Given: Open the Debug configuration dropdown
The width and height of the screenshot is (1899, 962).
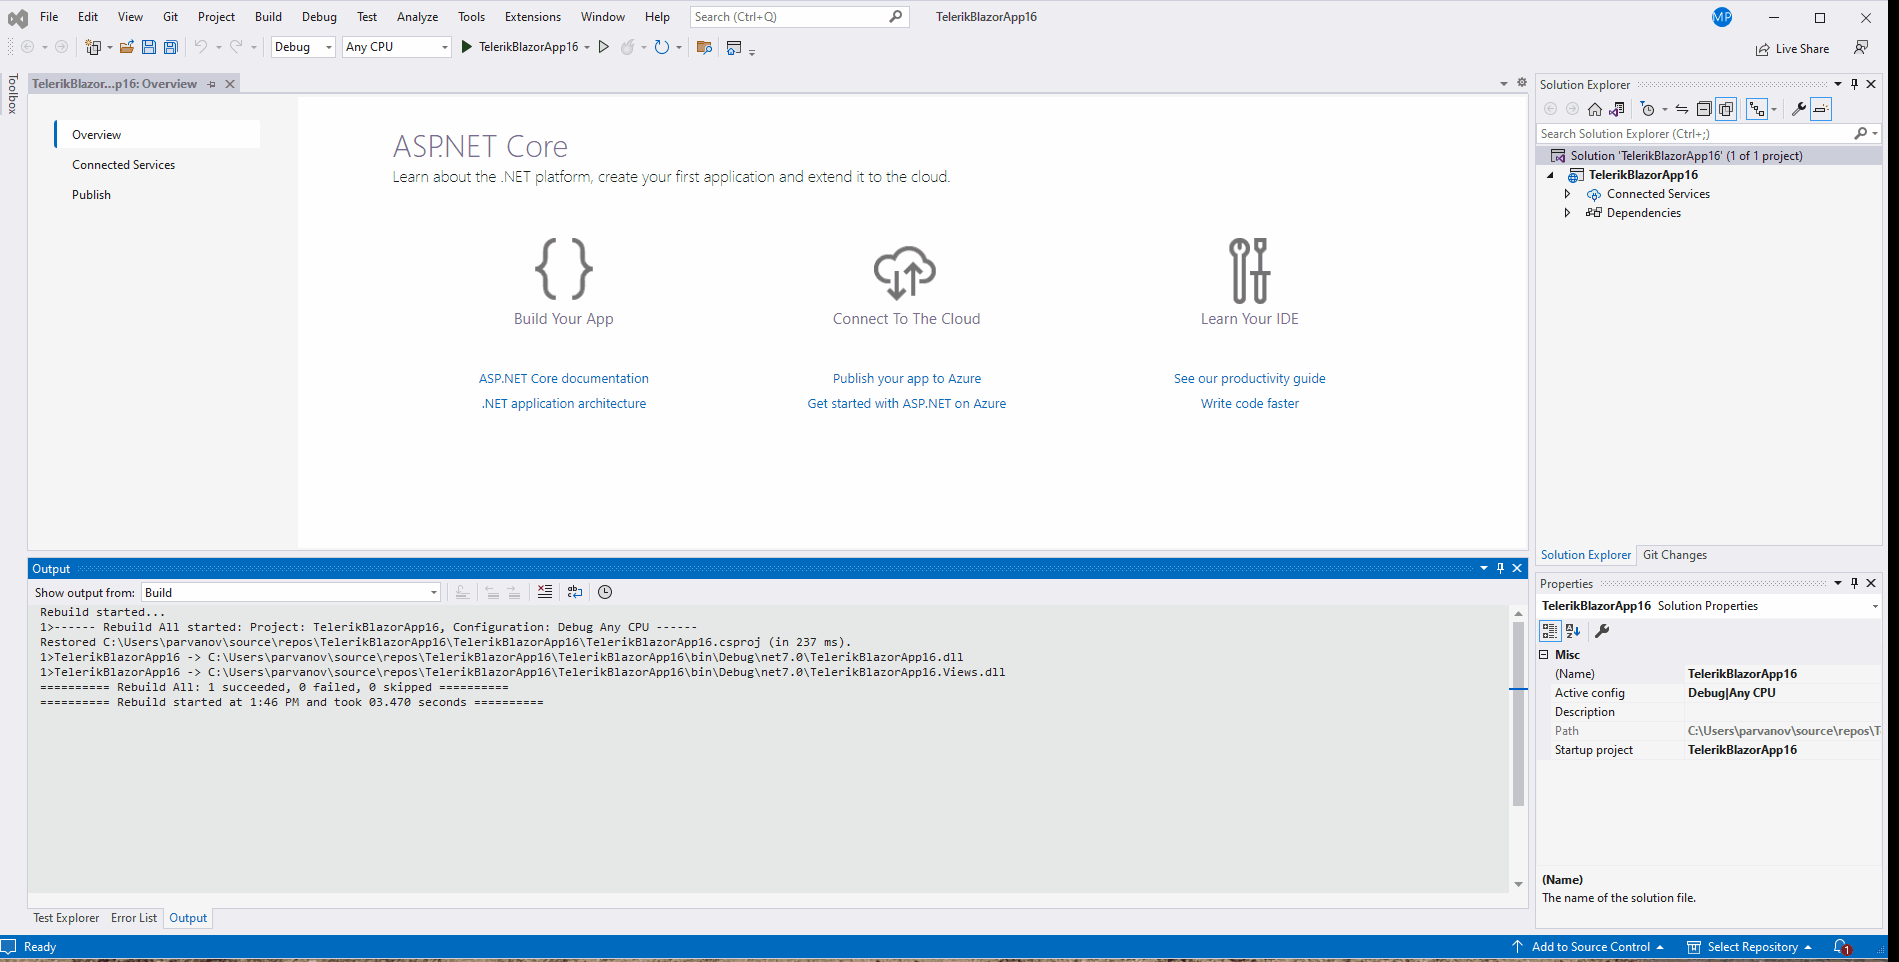Looking at the screenshot, I should [303, 47].
